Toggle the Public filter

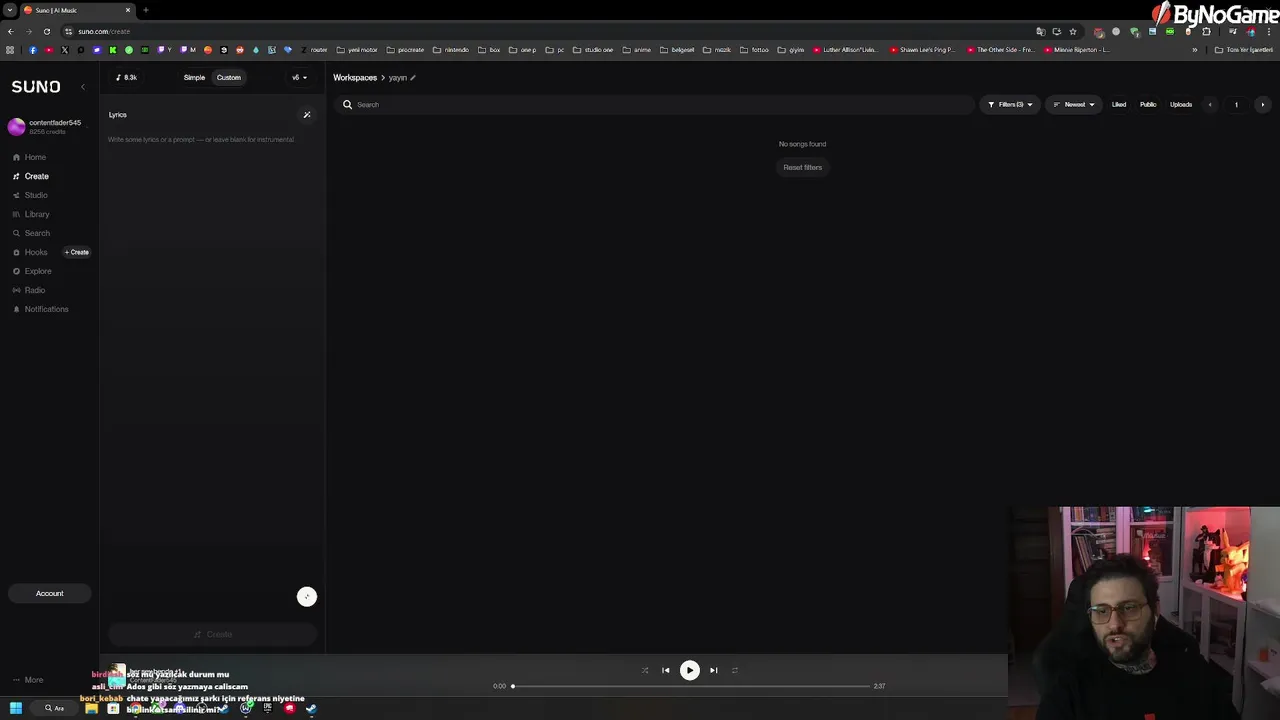1148,104
